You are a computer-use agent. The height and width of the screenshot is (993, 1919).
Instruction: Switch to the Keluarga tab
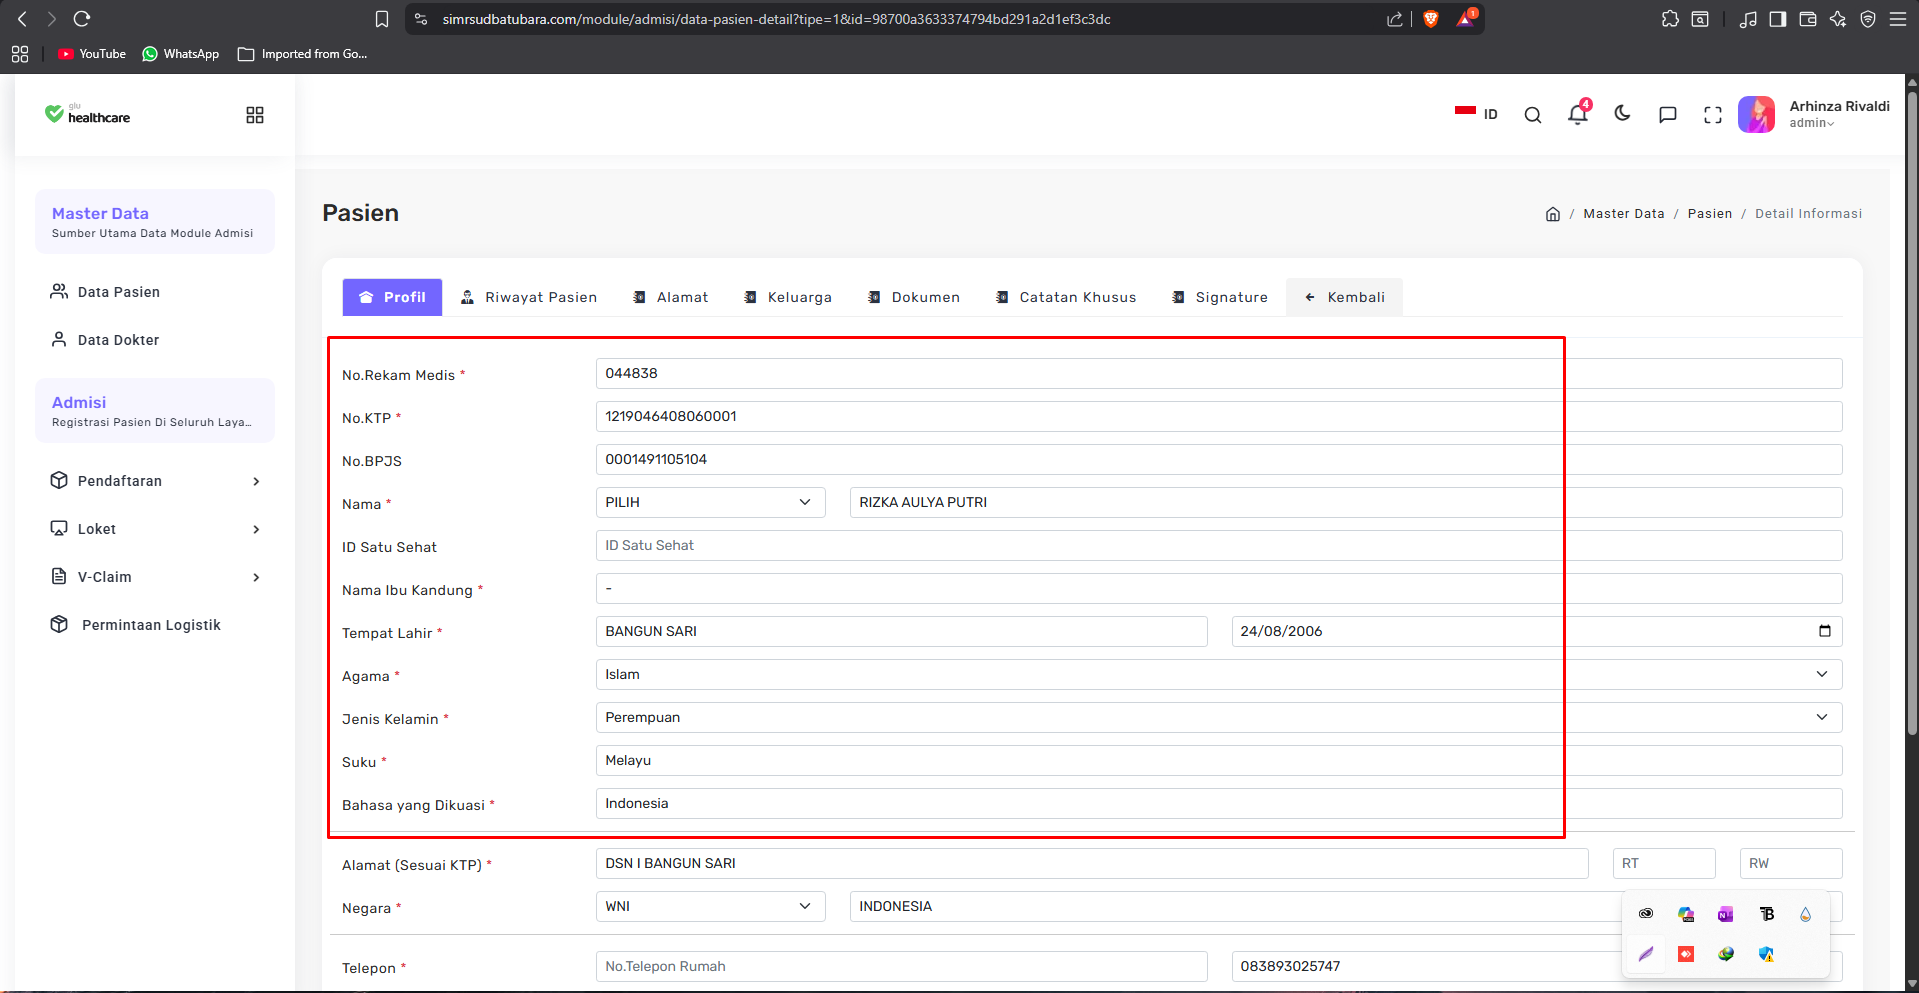(788, 297)
